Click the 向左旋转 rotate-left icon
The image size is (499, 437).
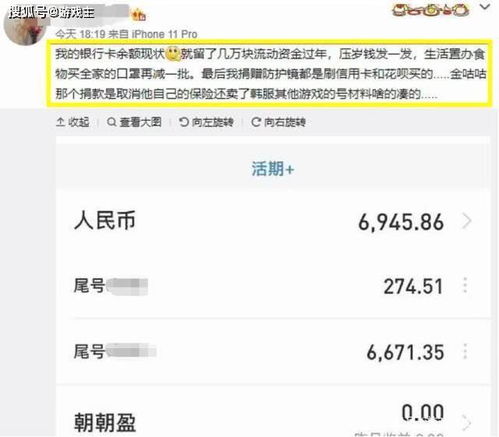[184, 122]
